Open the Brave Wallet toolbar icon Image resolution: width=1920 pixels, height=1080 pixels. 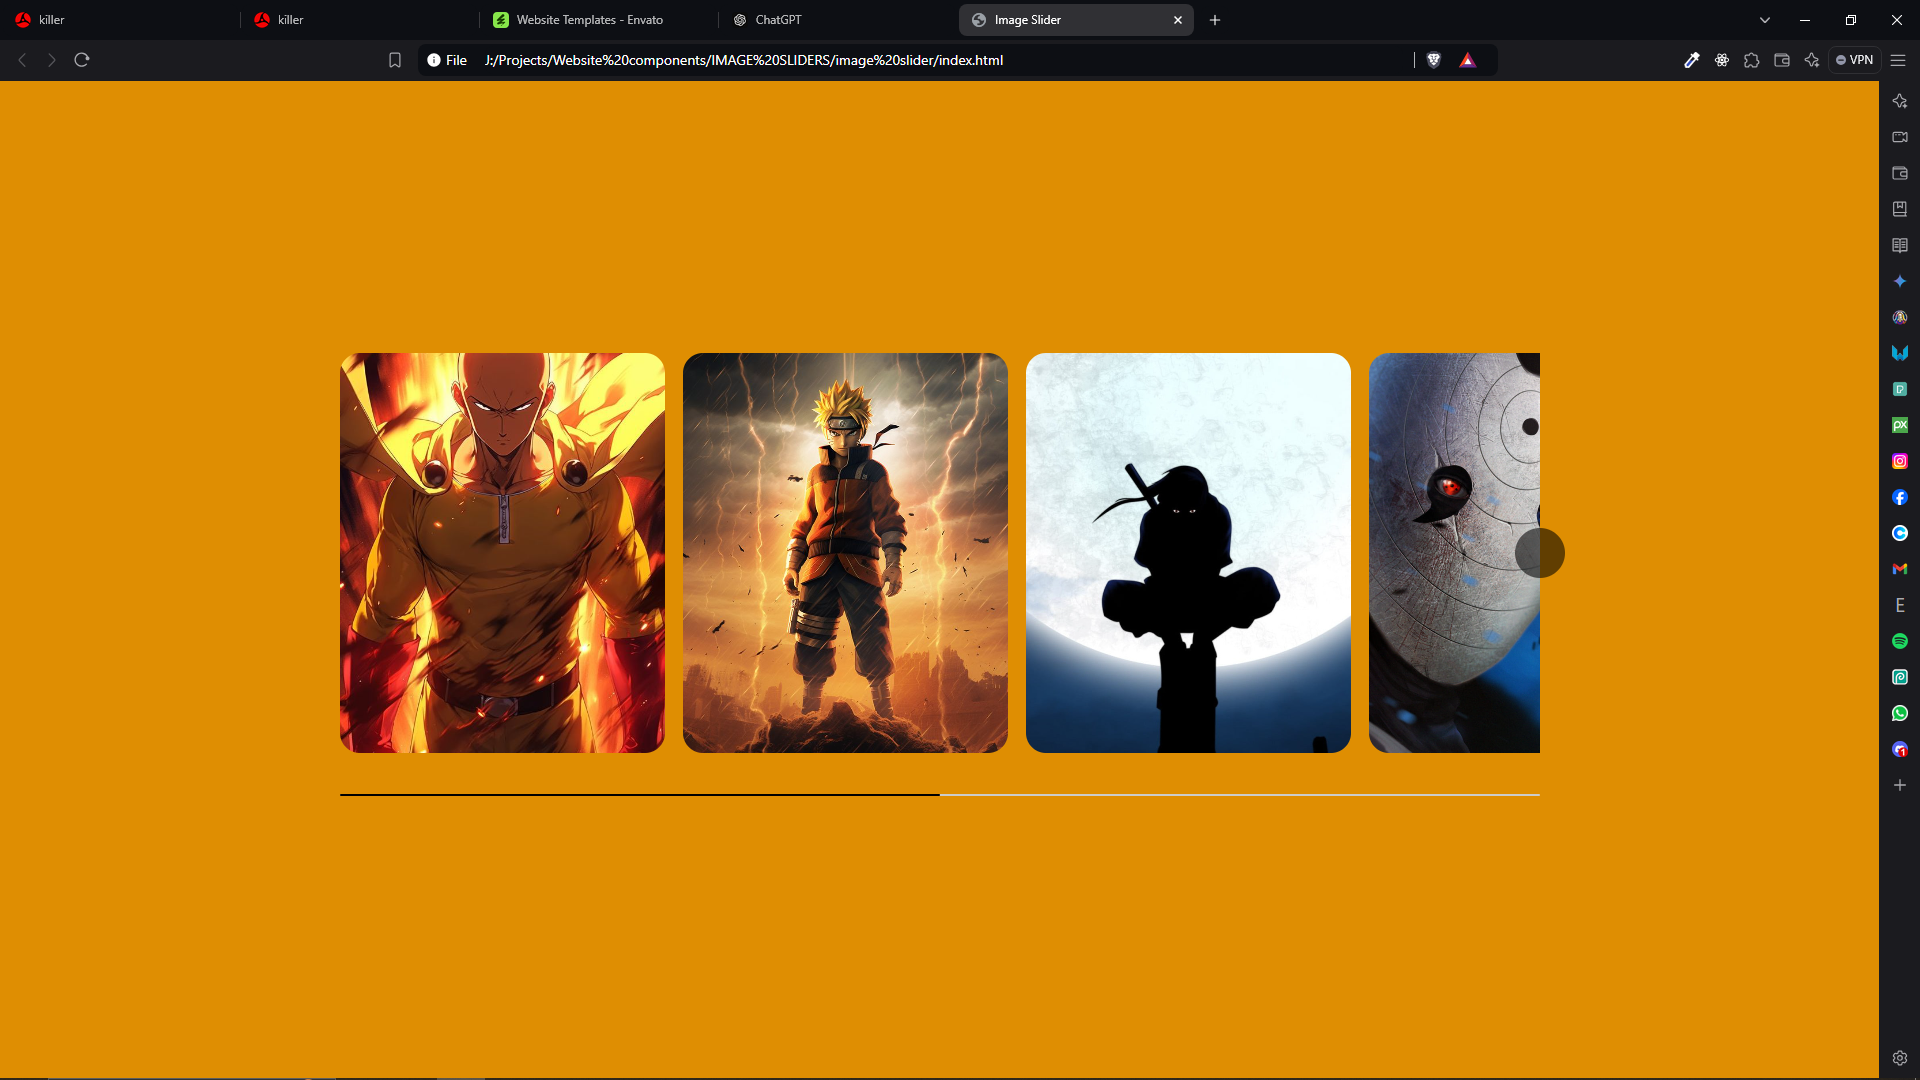coord(1782,60)
